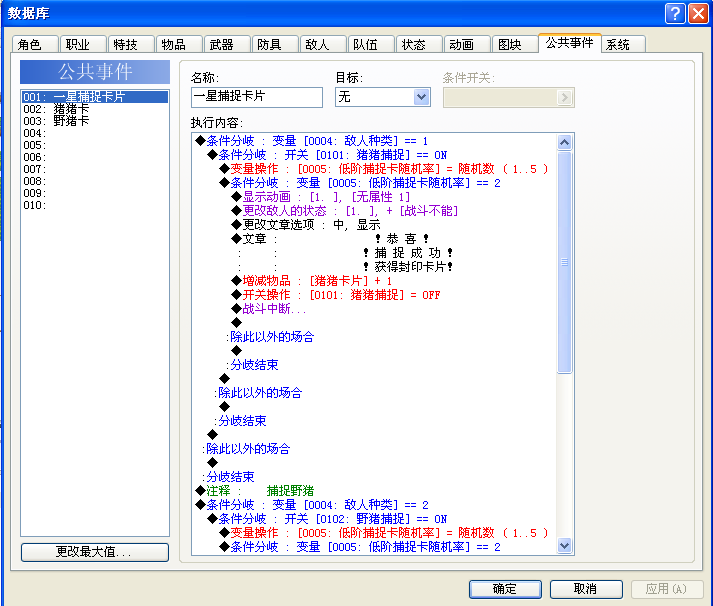Click the 条件开关 arrow button
The image size is (713, 606).
tap(564, 97)
